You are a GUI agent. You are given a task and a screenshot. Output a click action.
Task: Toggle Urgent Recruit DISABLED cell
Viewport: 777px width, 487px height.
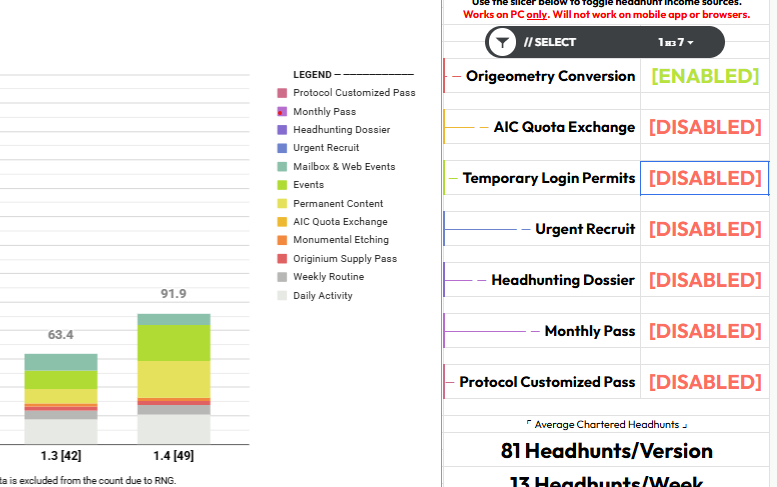pyautogui.click(x=705, y=229)
